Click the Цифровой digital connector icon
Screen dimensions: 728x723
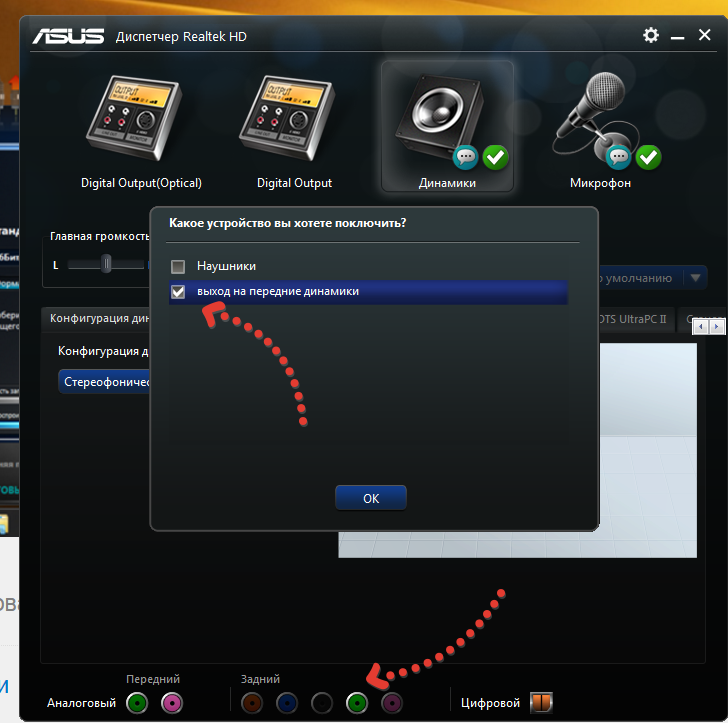click(541, 702)
